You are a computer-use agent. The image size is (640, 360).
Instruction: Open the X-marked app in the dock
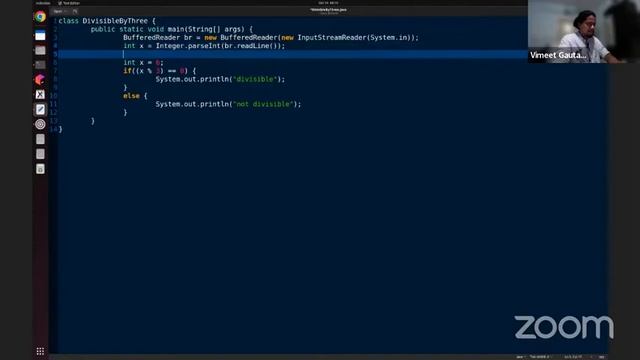click(40, 94)
